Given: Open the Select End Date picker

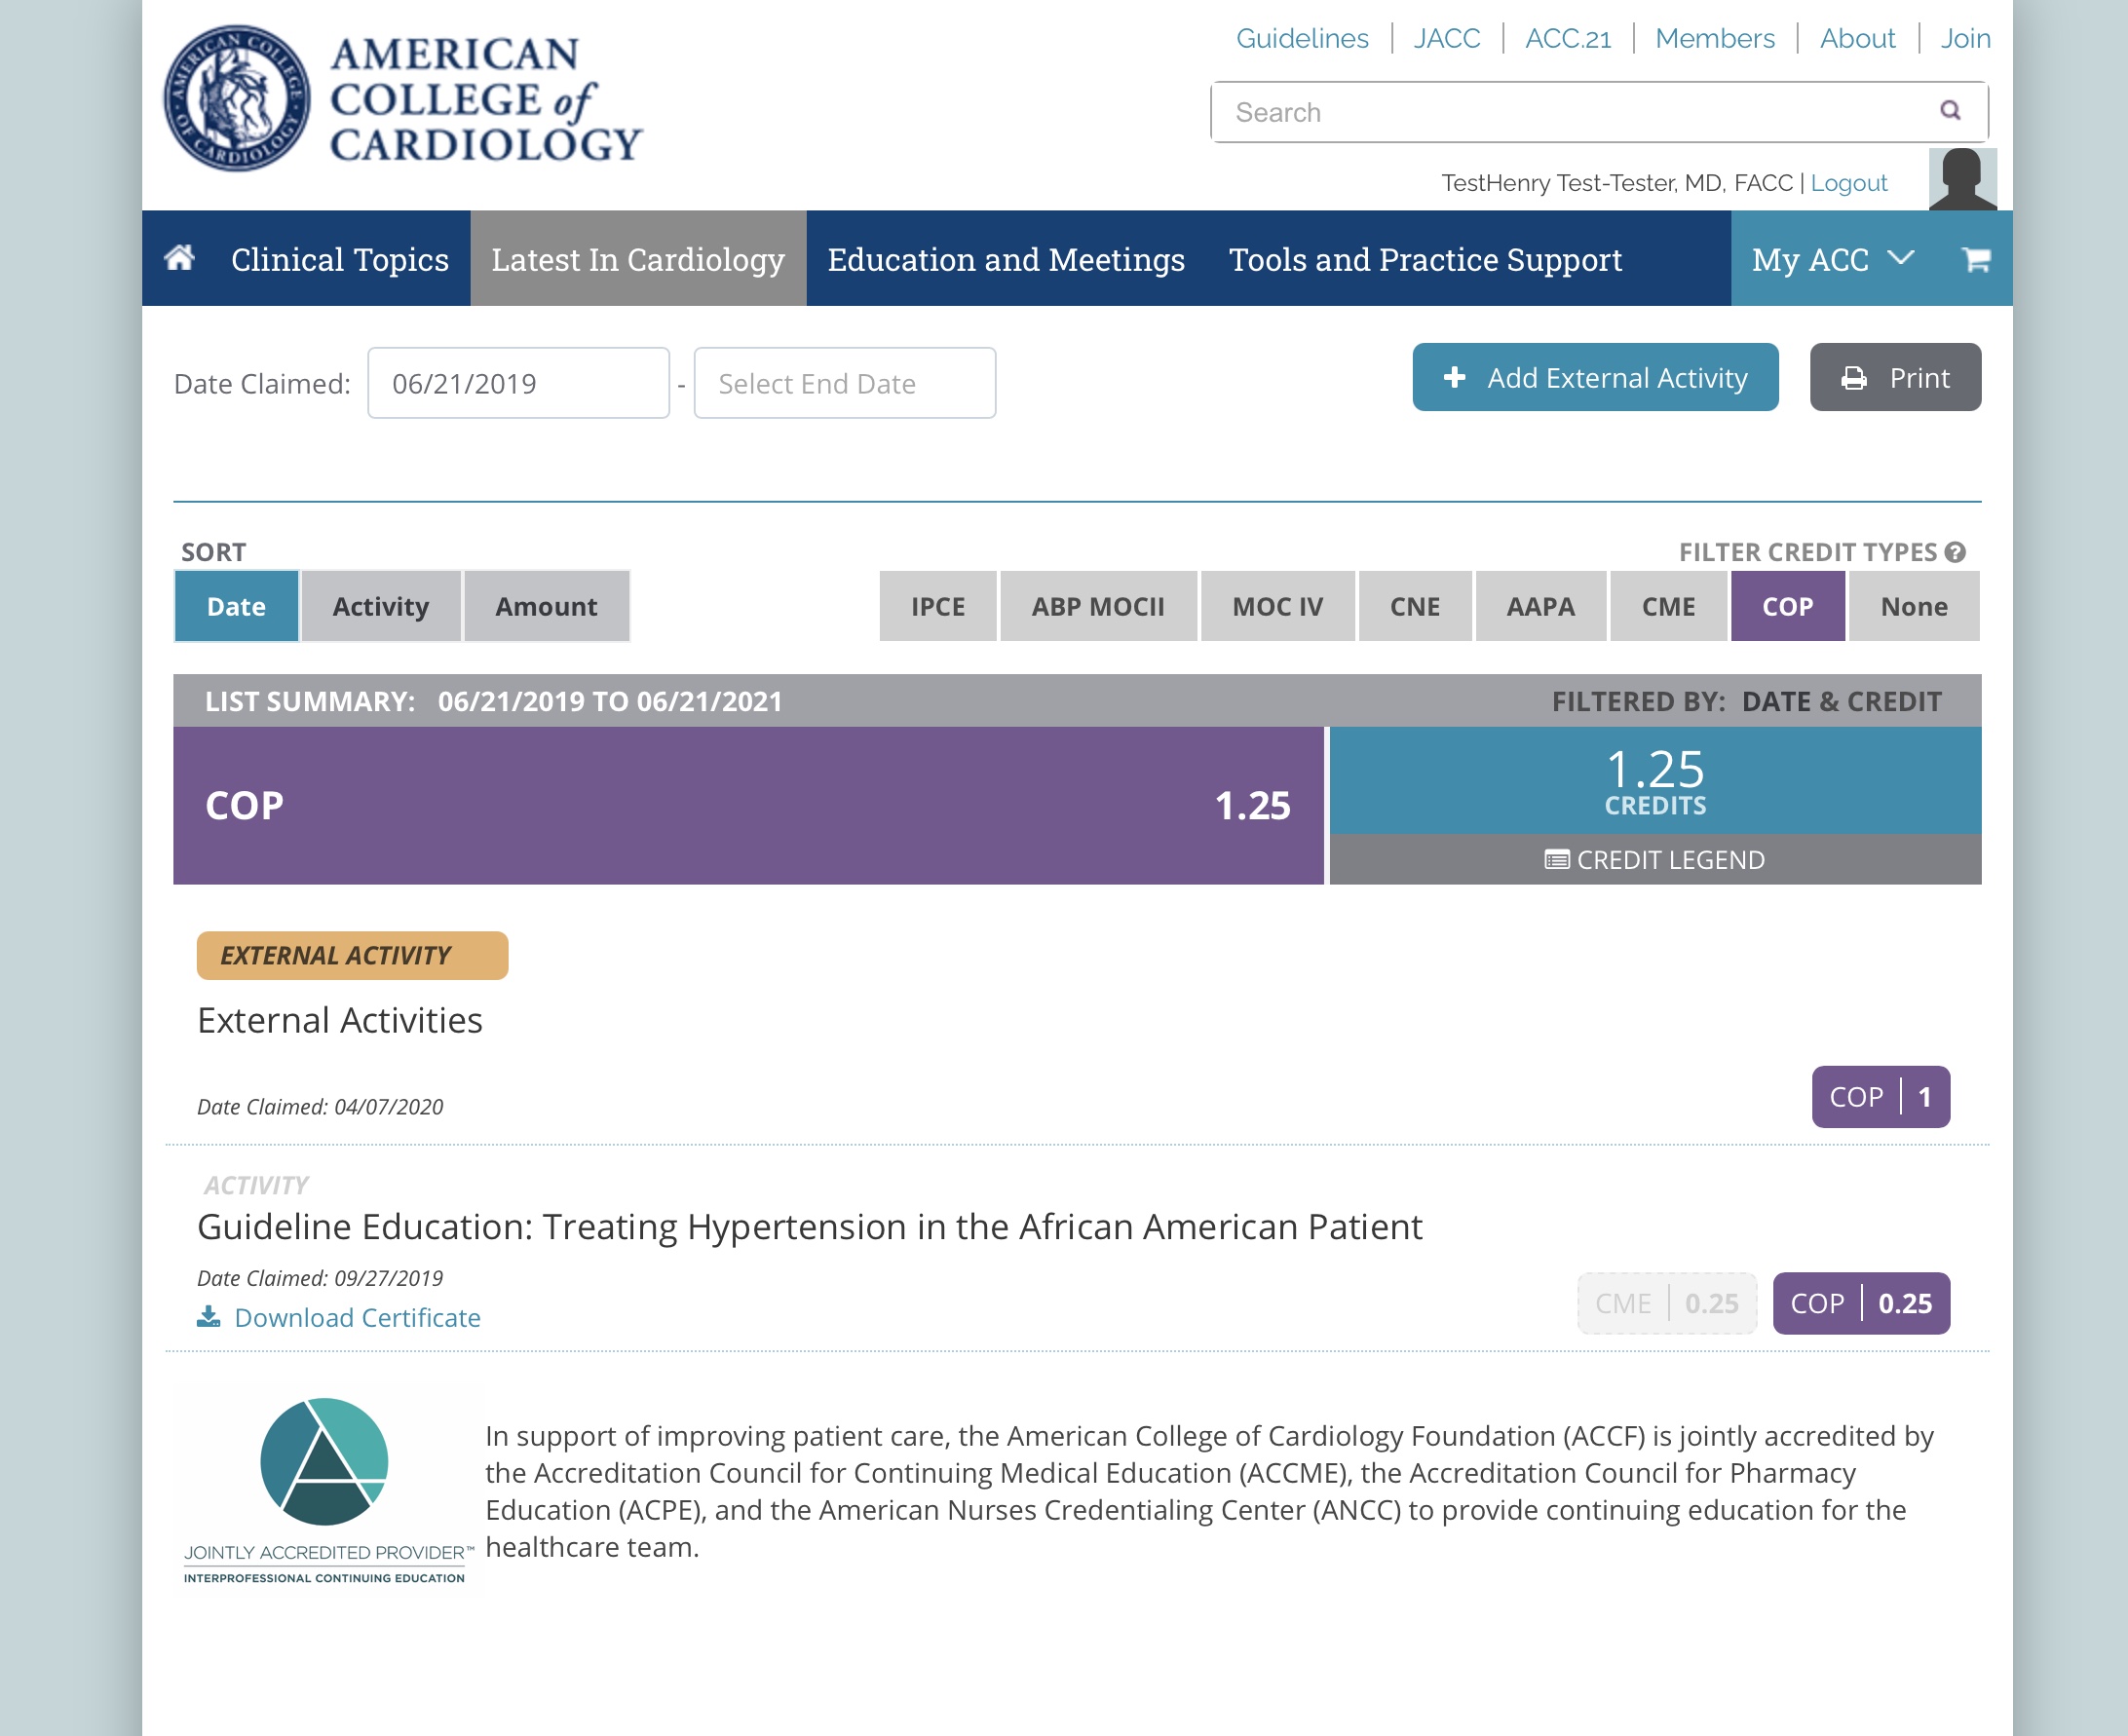Looking at the screenshot, I should tap(844, 383).
